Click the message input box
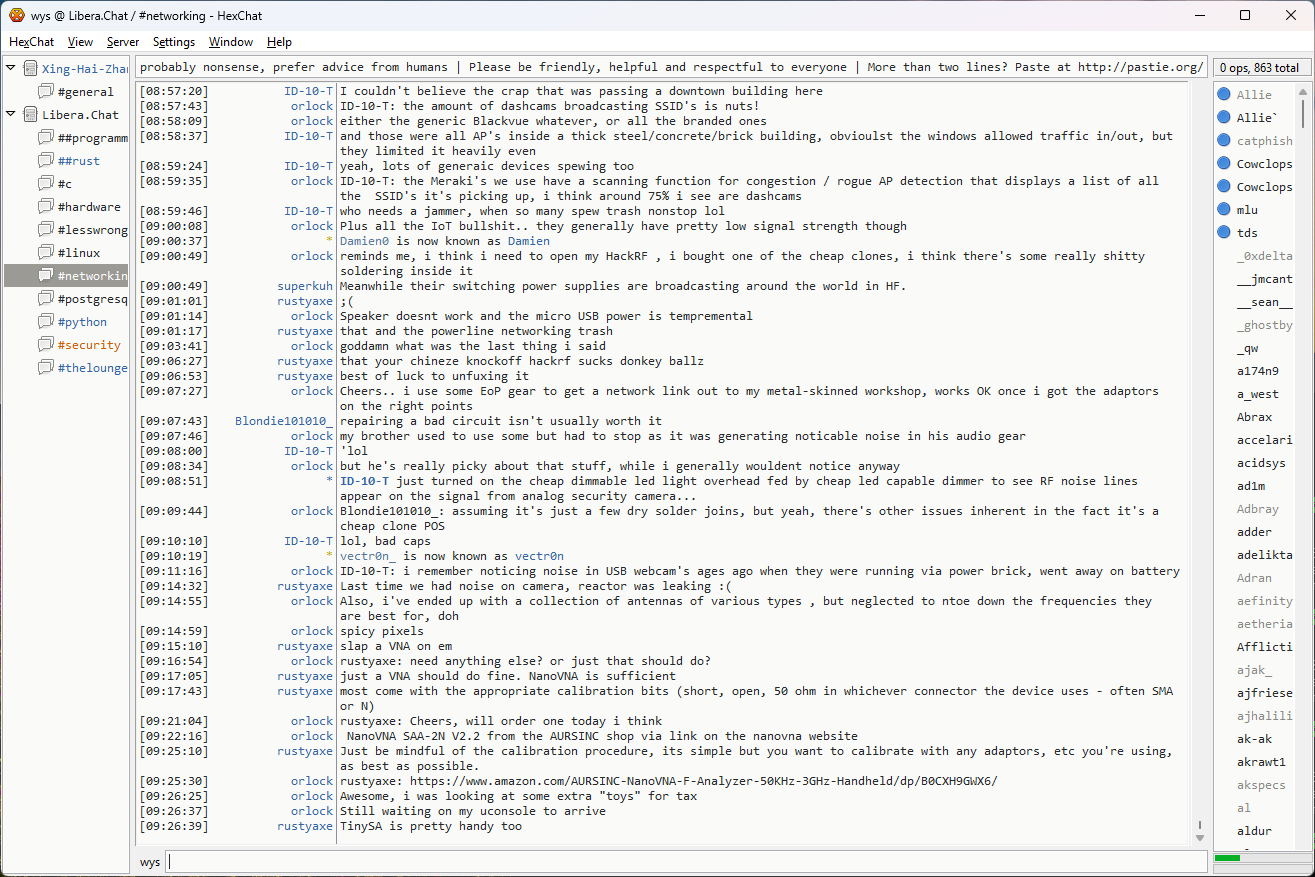Screen dimensions: 1315x877 coord(685,862)
